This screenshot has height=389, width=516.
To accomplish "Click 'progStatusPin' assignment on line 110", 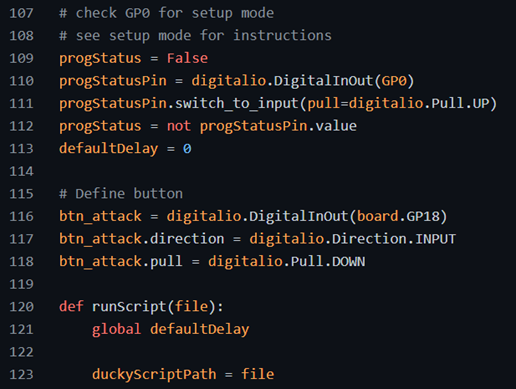I will (x=113, y=81).
